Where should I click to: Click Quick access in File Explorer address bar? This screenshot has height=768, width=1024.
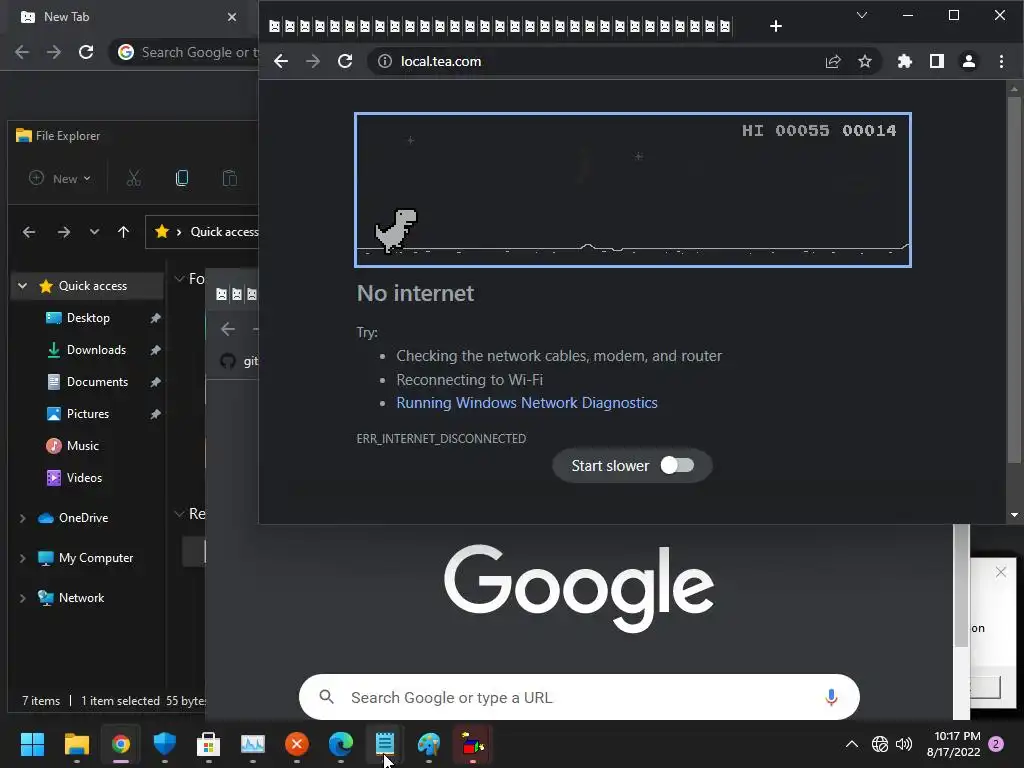tap(224, 232)
